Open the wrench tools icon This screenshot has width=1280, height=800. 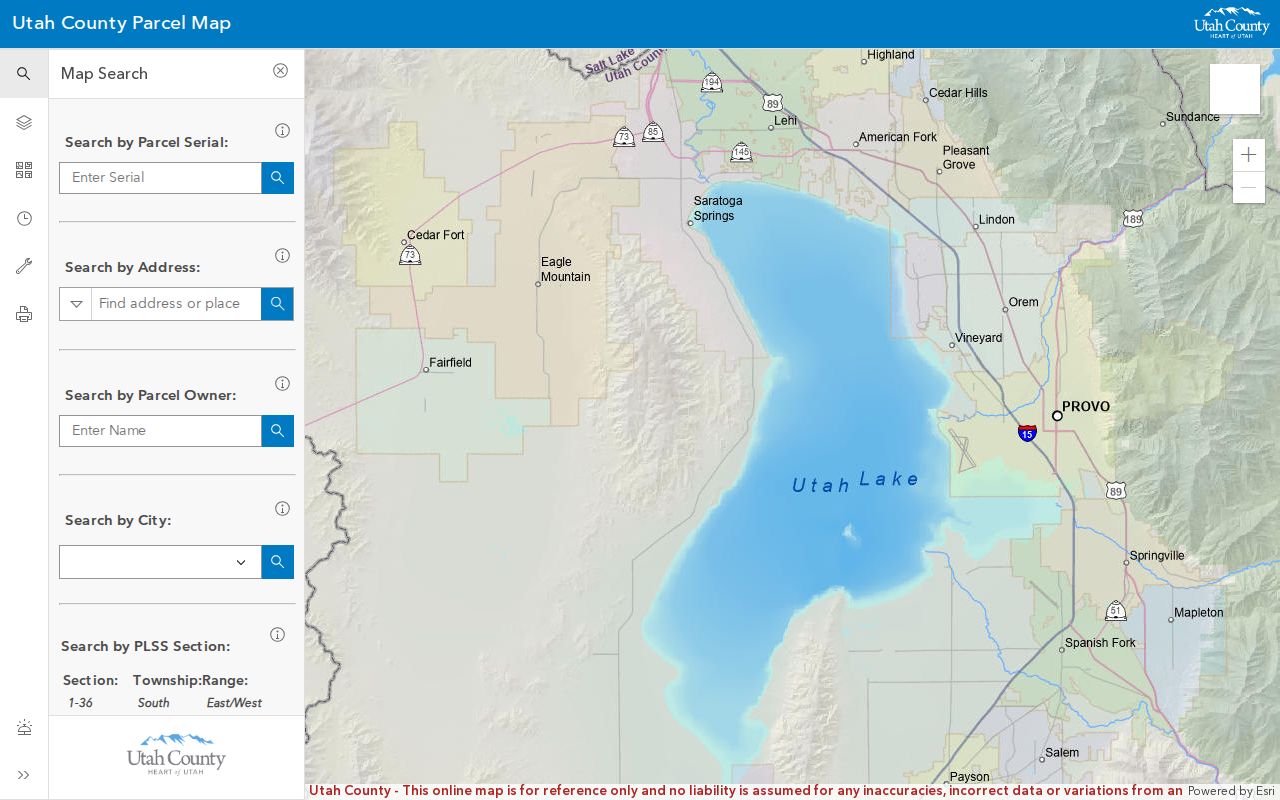[x=24, y=266]
